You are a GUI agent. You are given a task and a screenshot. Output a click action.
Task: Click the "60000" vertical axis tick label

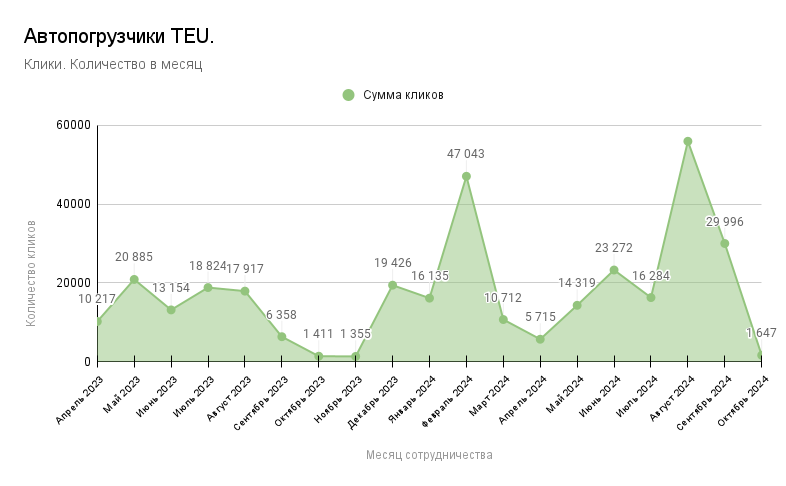coord(73,125)
